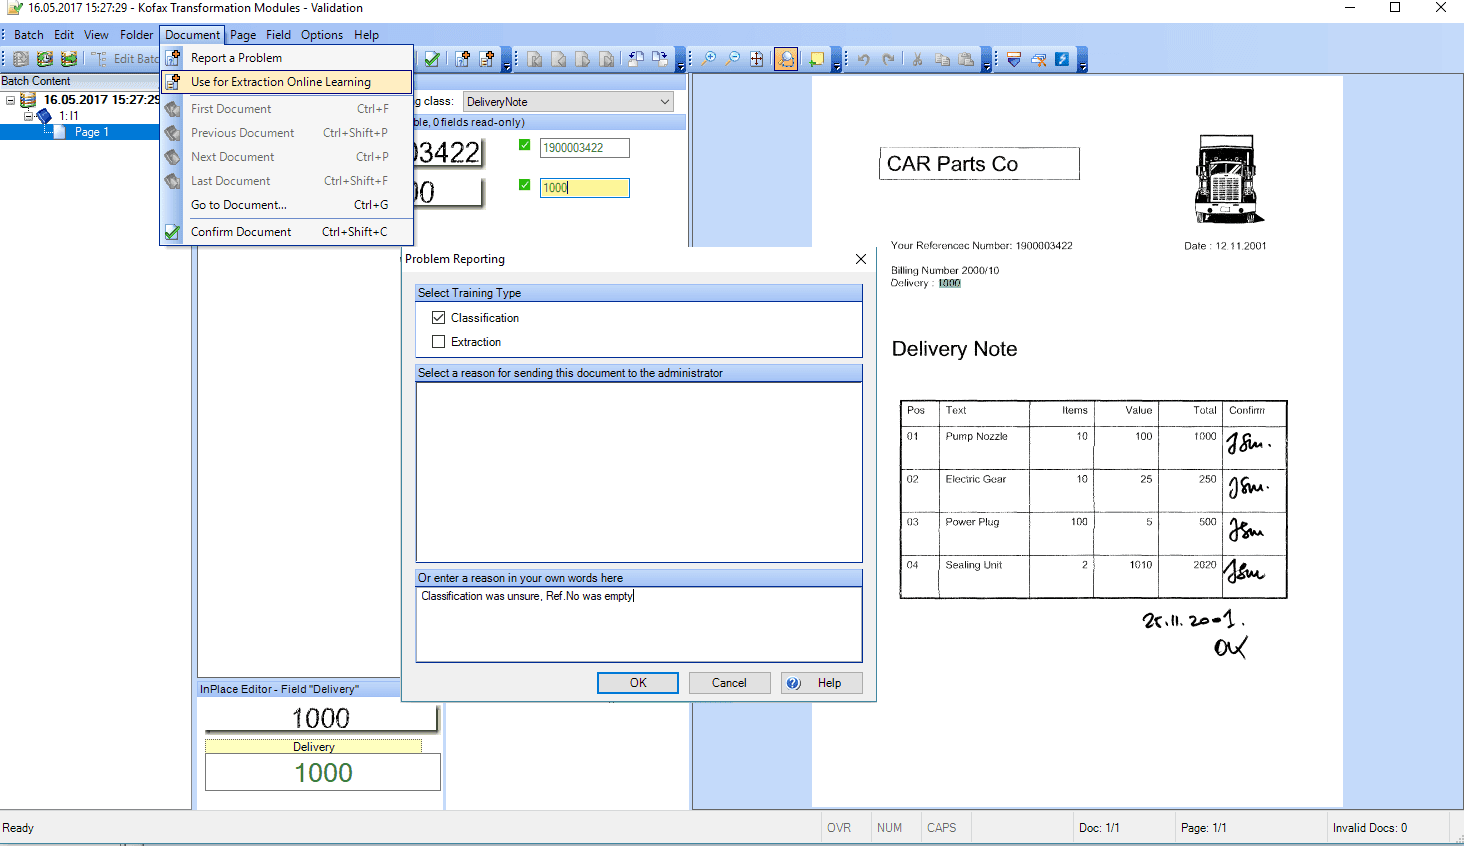1464x846 pixels.
Task: Click the fit-to-page icon in toolbar
Action: point(757,59)
